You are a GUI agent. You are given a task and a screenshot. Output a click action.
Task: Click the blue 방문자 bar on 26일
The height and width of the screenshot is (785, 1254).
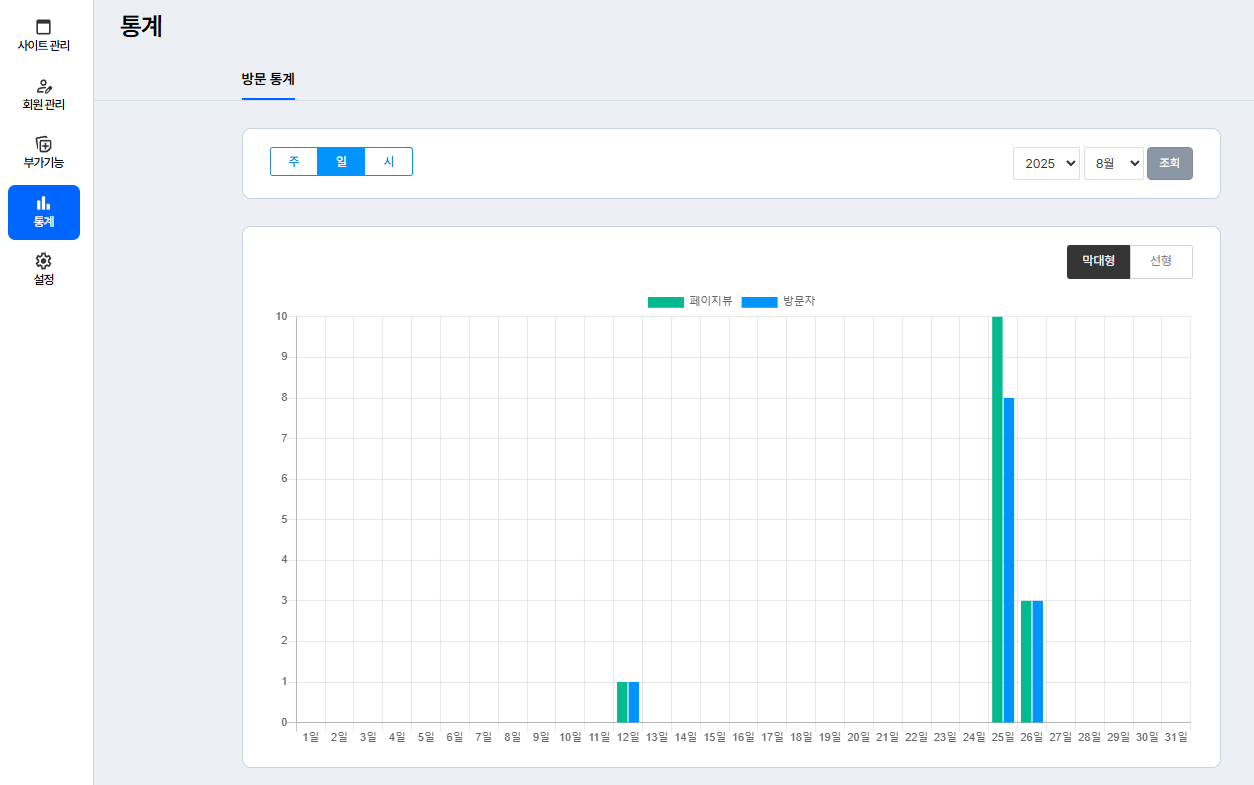1038,661
